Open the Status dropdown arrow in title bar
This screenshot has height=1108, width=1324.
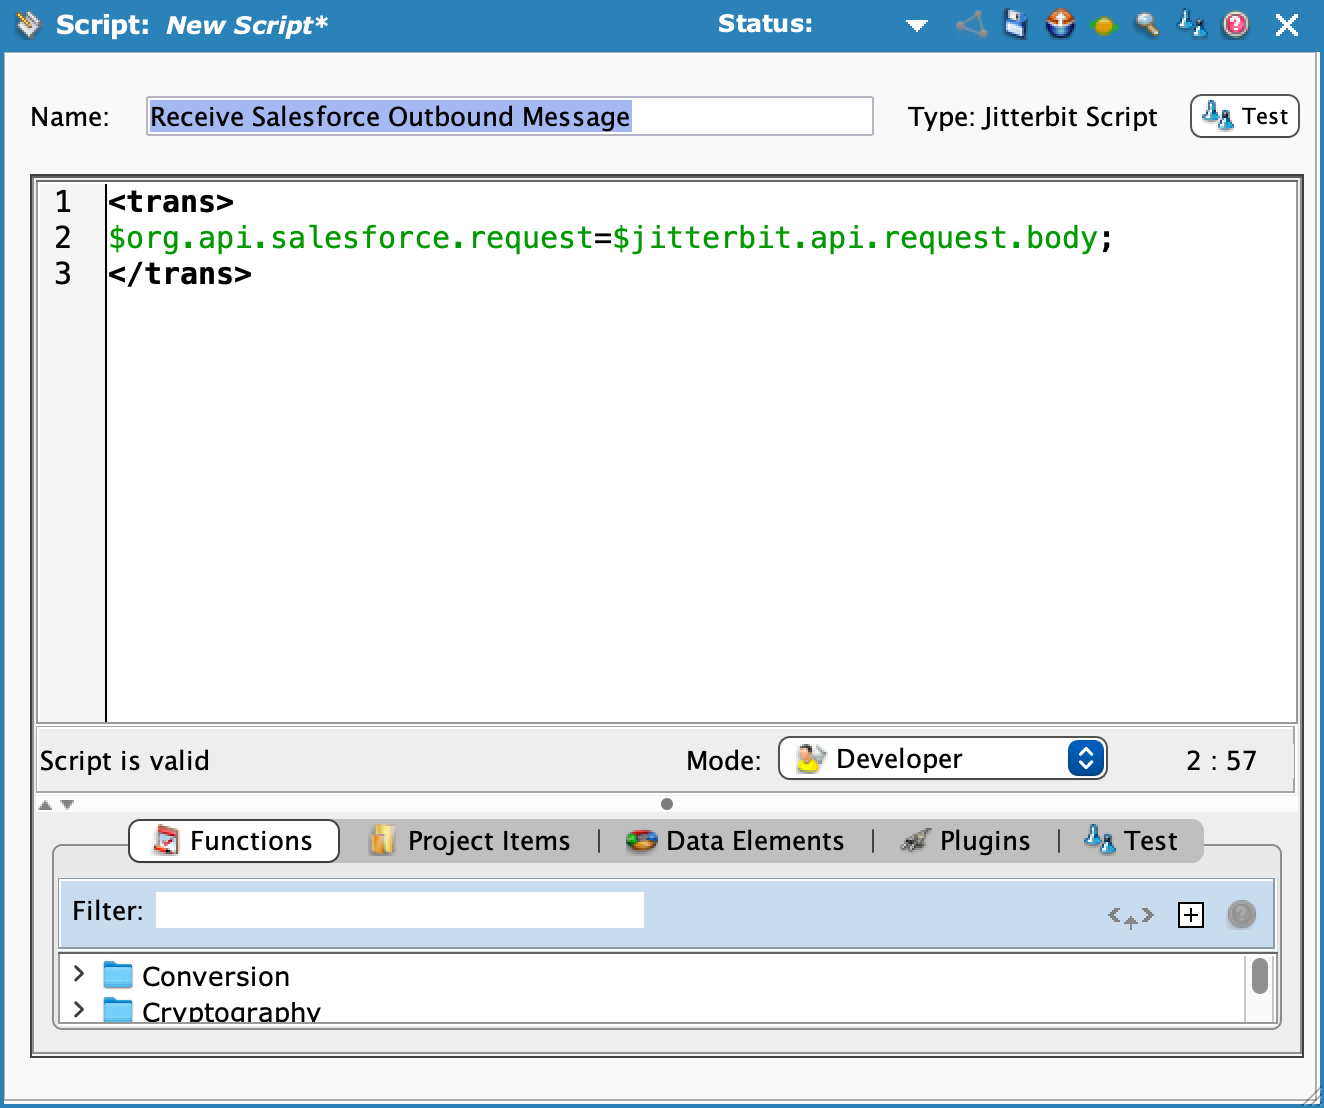click(916, 26)
